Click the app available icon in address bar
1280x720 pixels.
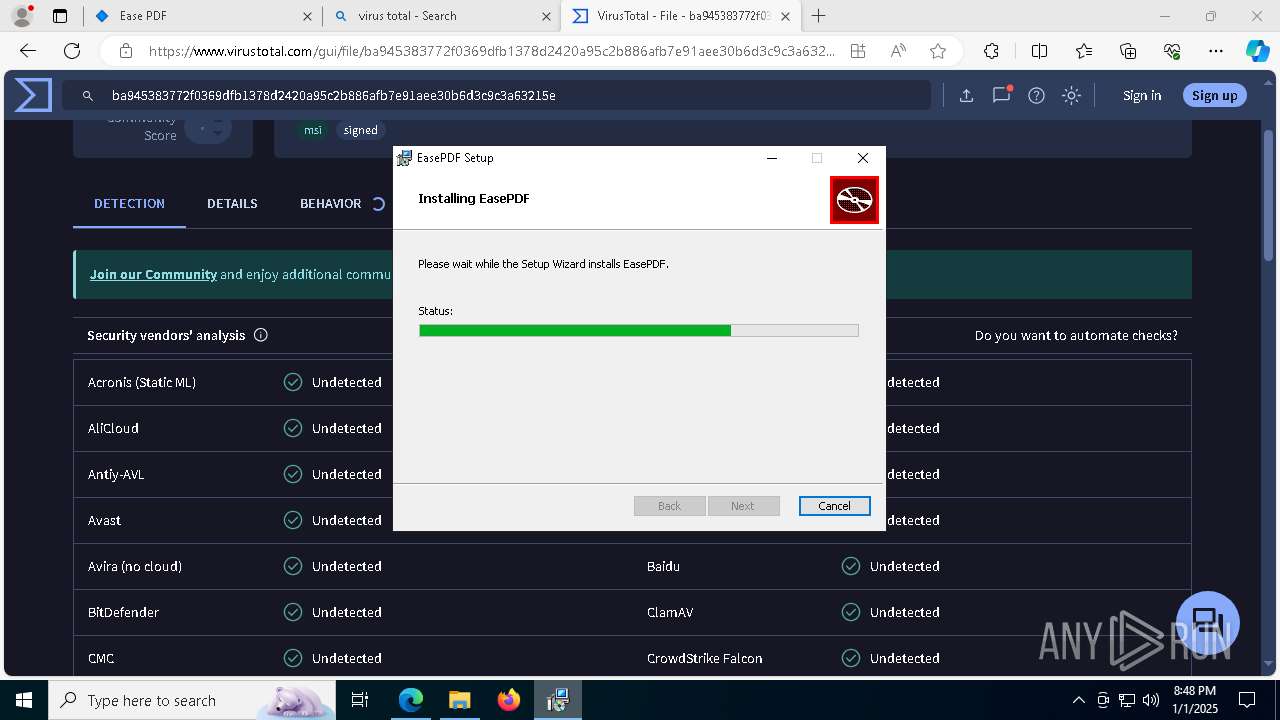click(x=857, y=51)
